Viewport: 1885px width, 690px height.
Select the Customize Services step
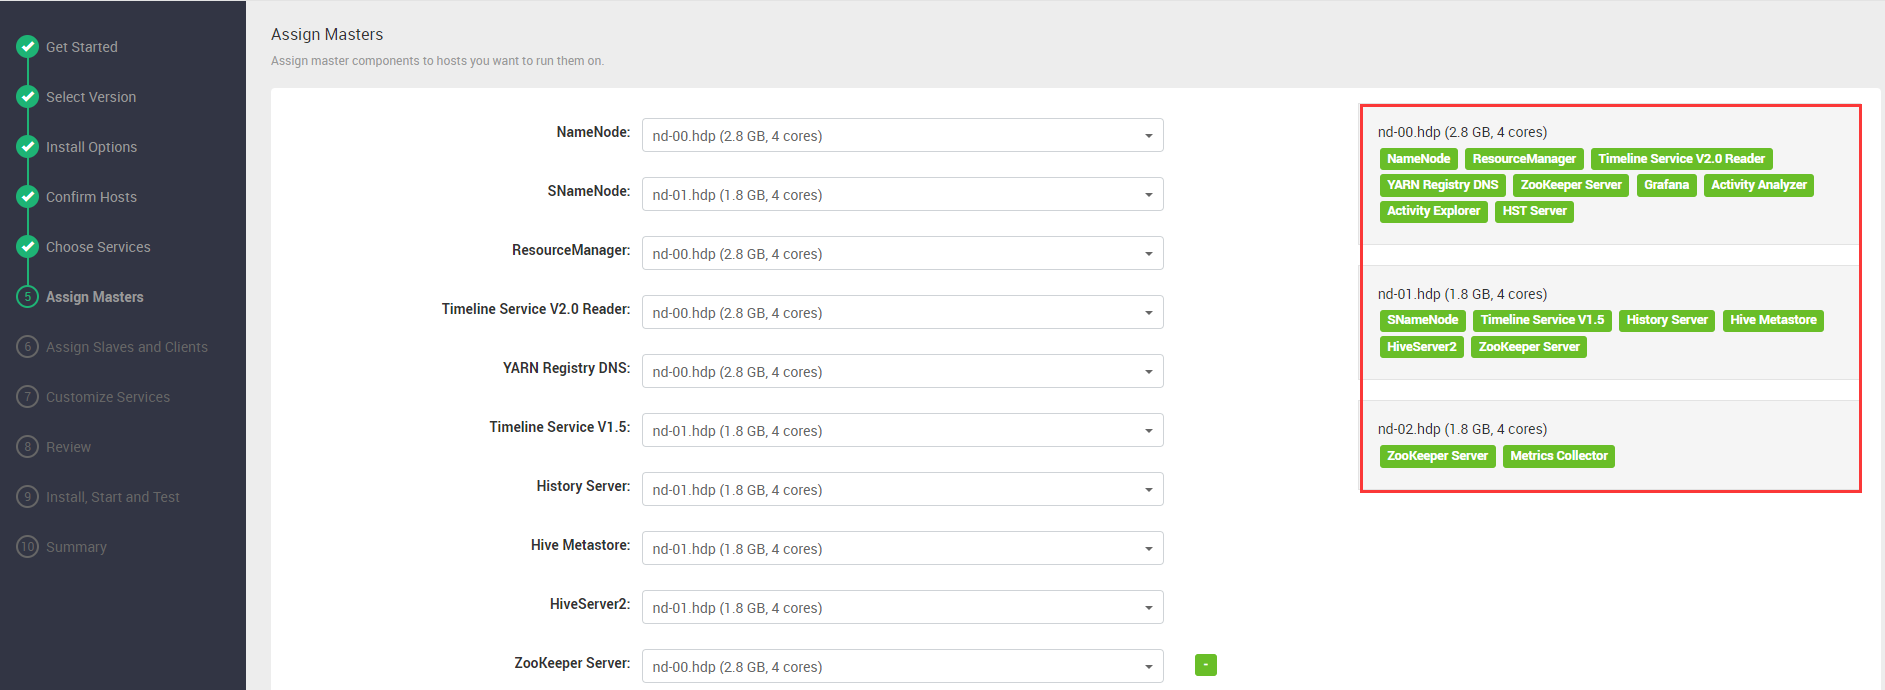pos(108,397)
